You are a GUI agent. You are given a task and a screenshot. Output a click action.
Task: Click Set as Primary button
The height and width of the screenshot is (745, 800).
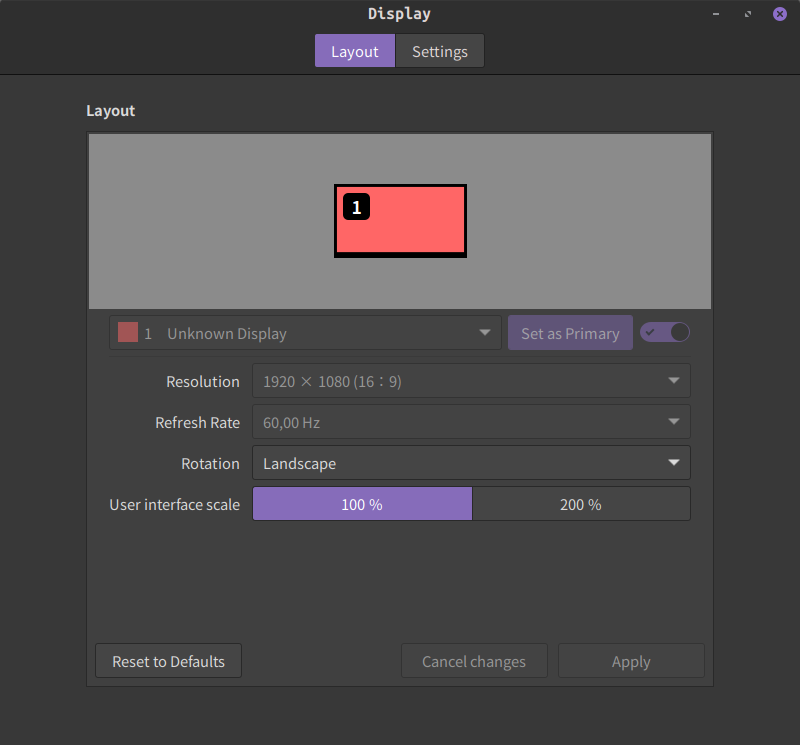click(570, 333)
